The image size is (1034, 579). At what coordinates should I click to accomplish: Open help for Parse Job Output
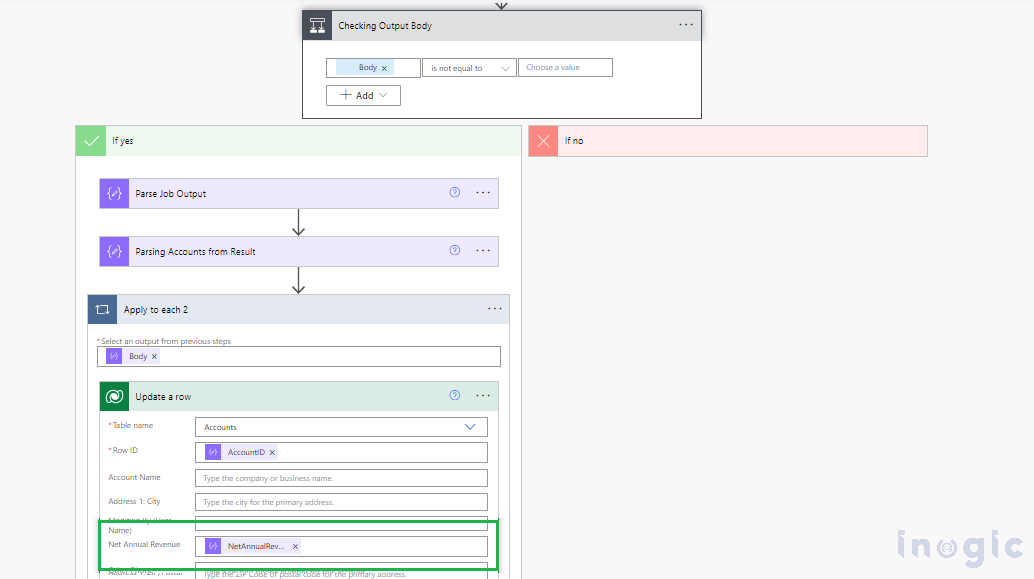tap(454, 193)
